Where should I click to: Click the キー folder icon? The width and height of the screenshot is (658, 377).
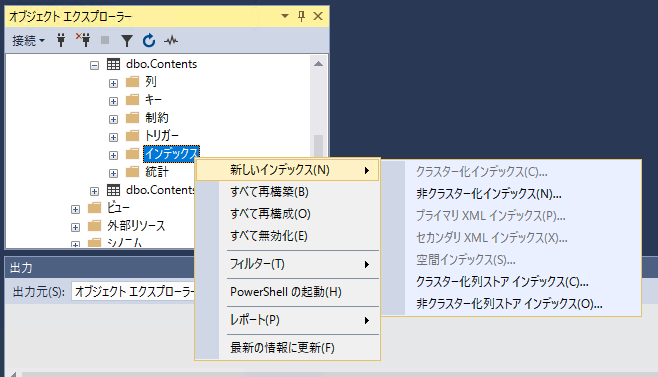click(x=133, y=99)
